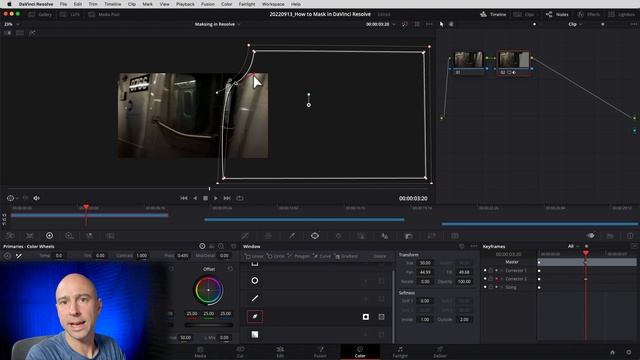Edit the window Pan value 44.99

[x=425, y=272]
